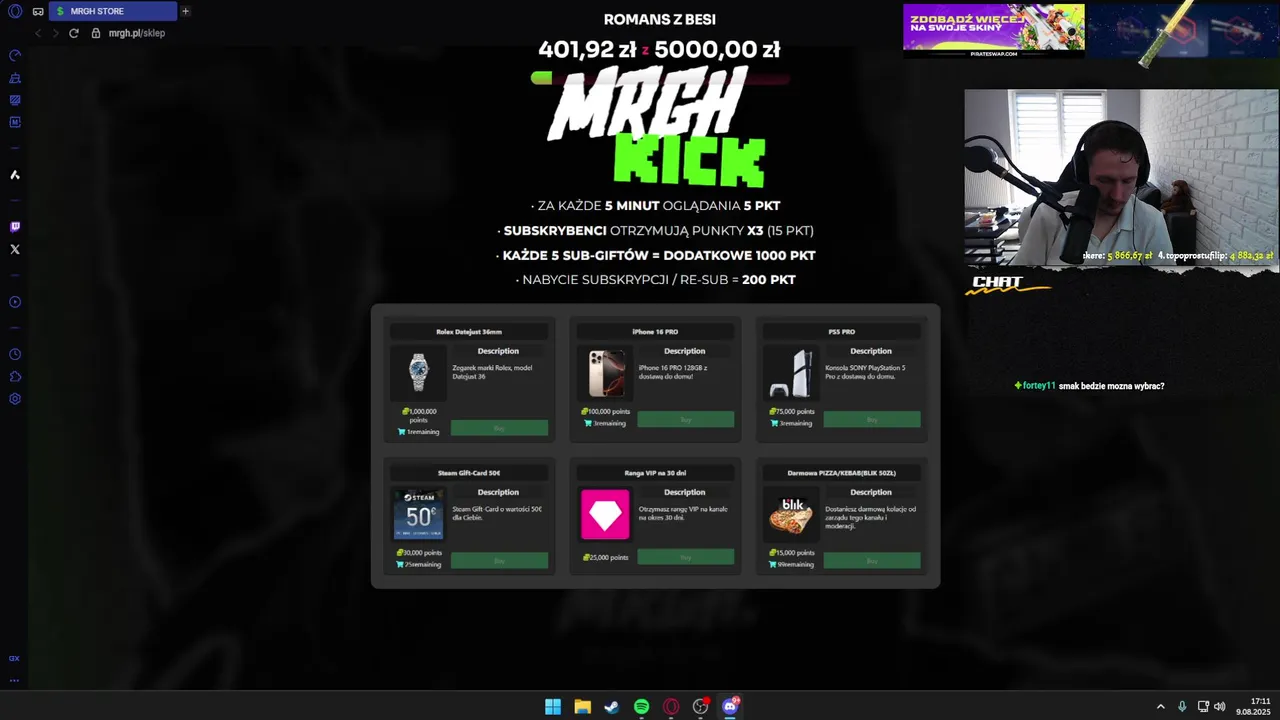Buy the Steam Gift-Card 50€

tap(499, 561)
